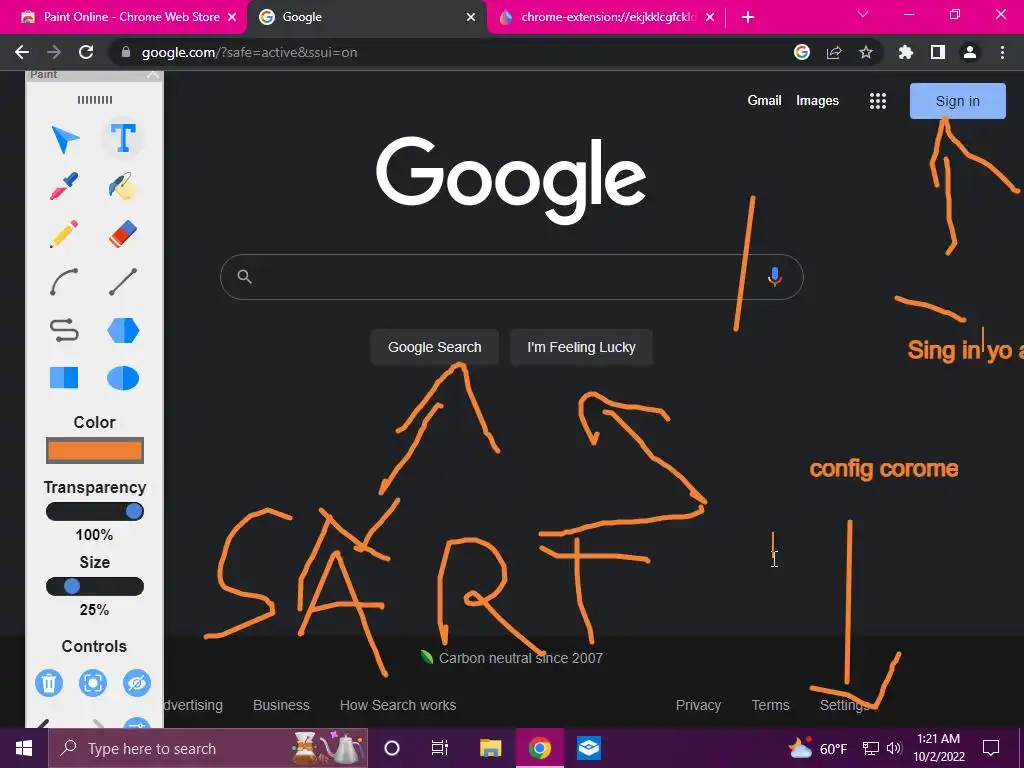Image resolution: width=1024 pixels, height=768 pixels.
Task: Close the Paint Online Chrome Web Store tab
Action: tap(232, 17)
